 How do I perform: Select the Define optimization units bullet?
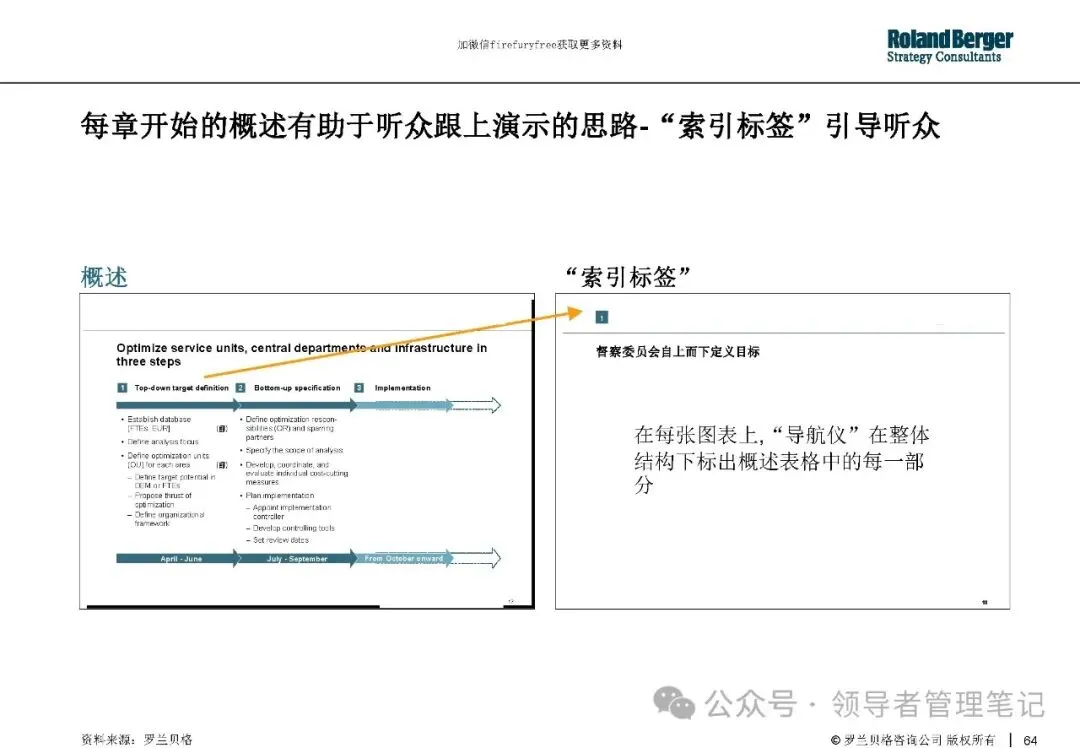coord(166,460)
